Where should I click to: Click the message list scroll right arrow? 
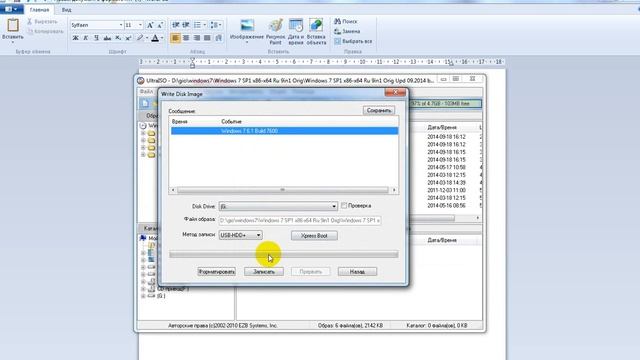[x=394, y=190]
